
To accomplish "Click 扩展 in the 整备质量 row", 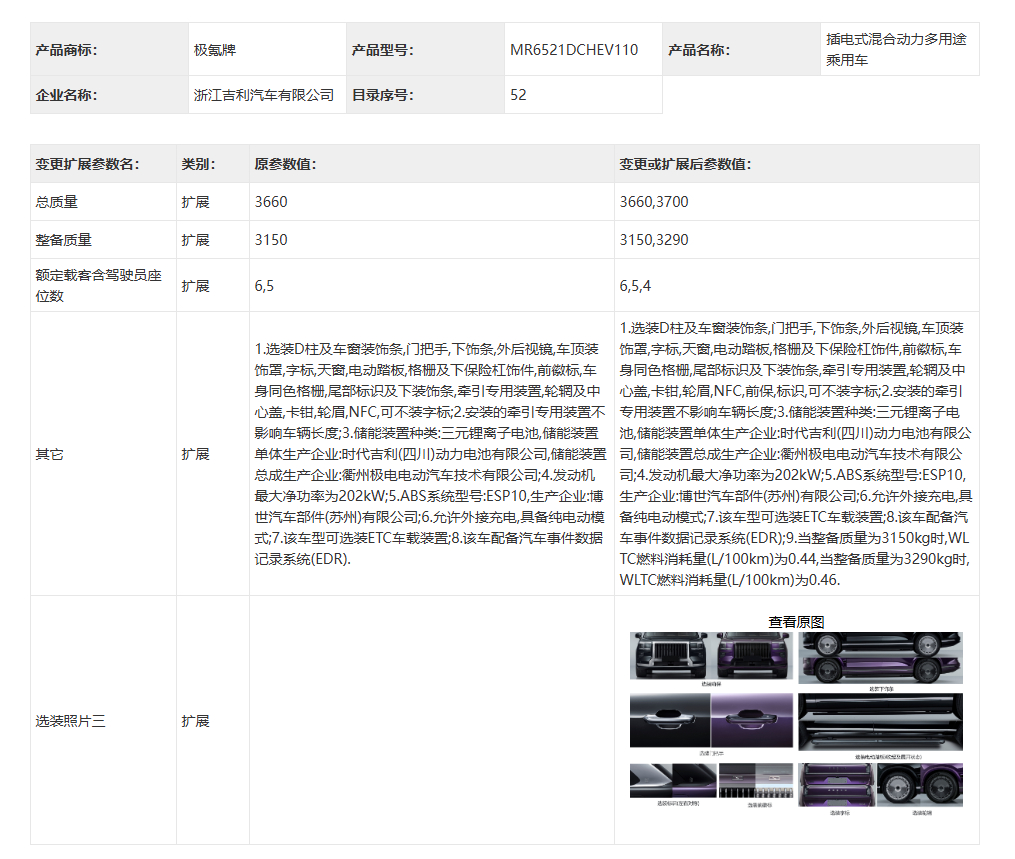I will pyautogui.click(x=195, y=240).
